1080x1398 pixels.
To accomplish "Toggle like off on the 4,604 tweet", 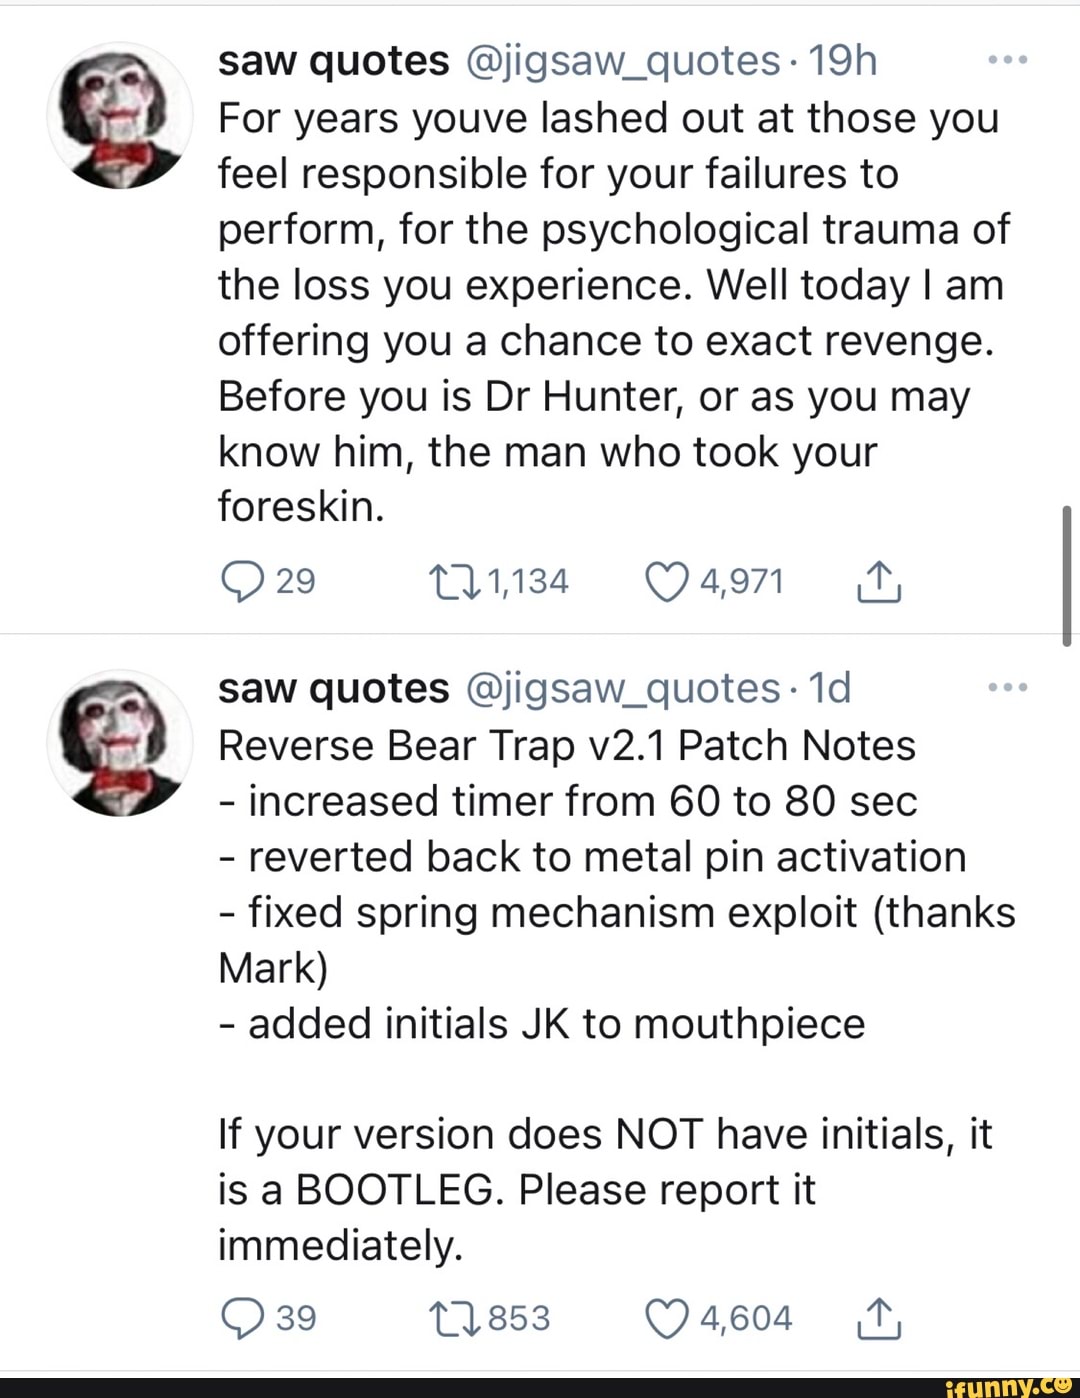I will coord(665,1317).
